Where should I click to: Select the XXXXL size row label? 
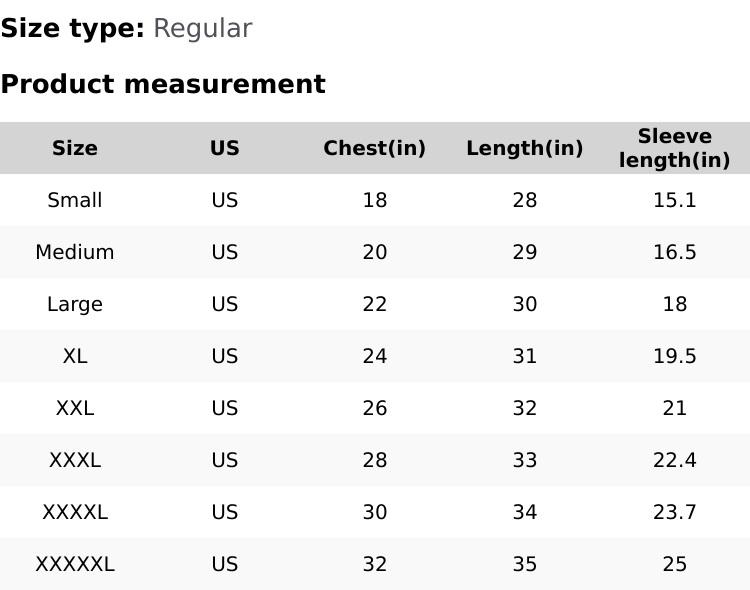(75, 512)
